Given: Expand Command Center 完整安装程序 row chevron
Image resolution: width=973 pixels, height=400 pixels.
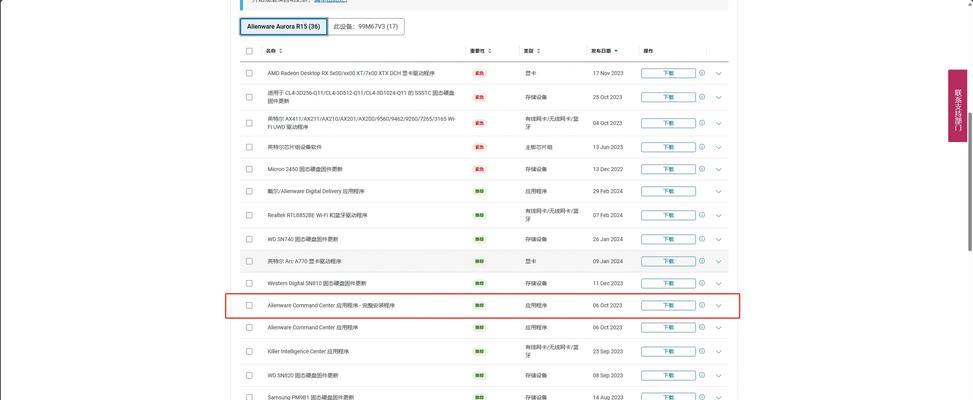Looking at the screenshot, I should point(719,306).
